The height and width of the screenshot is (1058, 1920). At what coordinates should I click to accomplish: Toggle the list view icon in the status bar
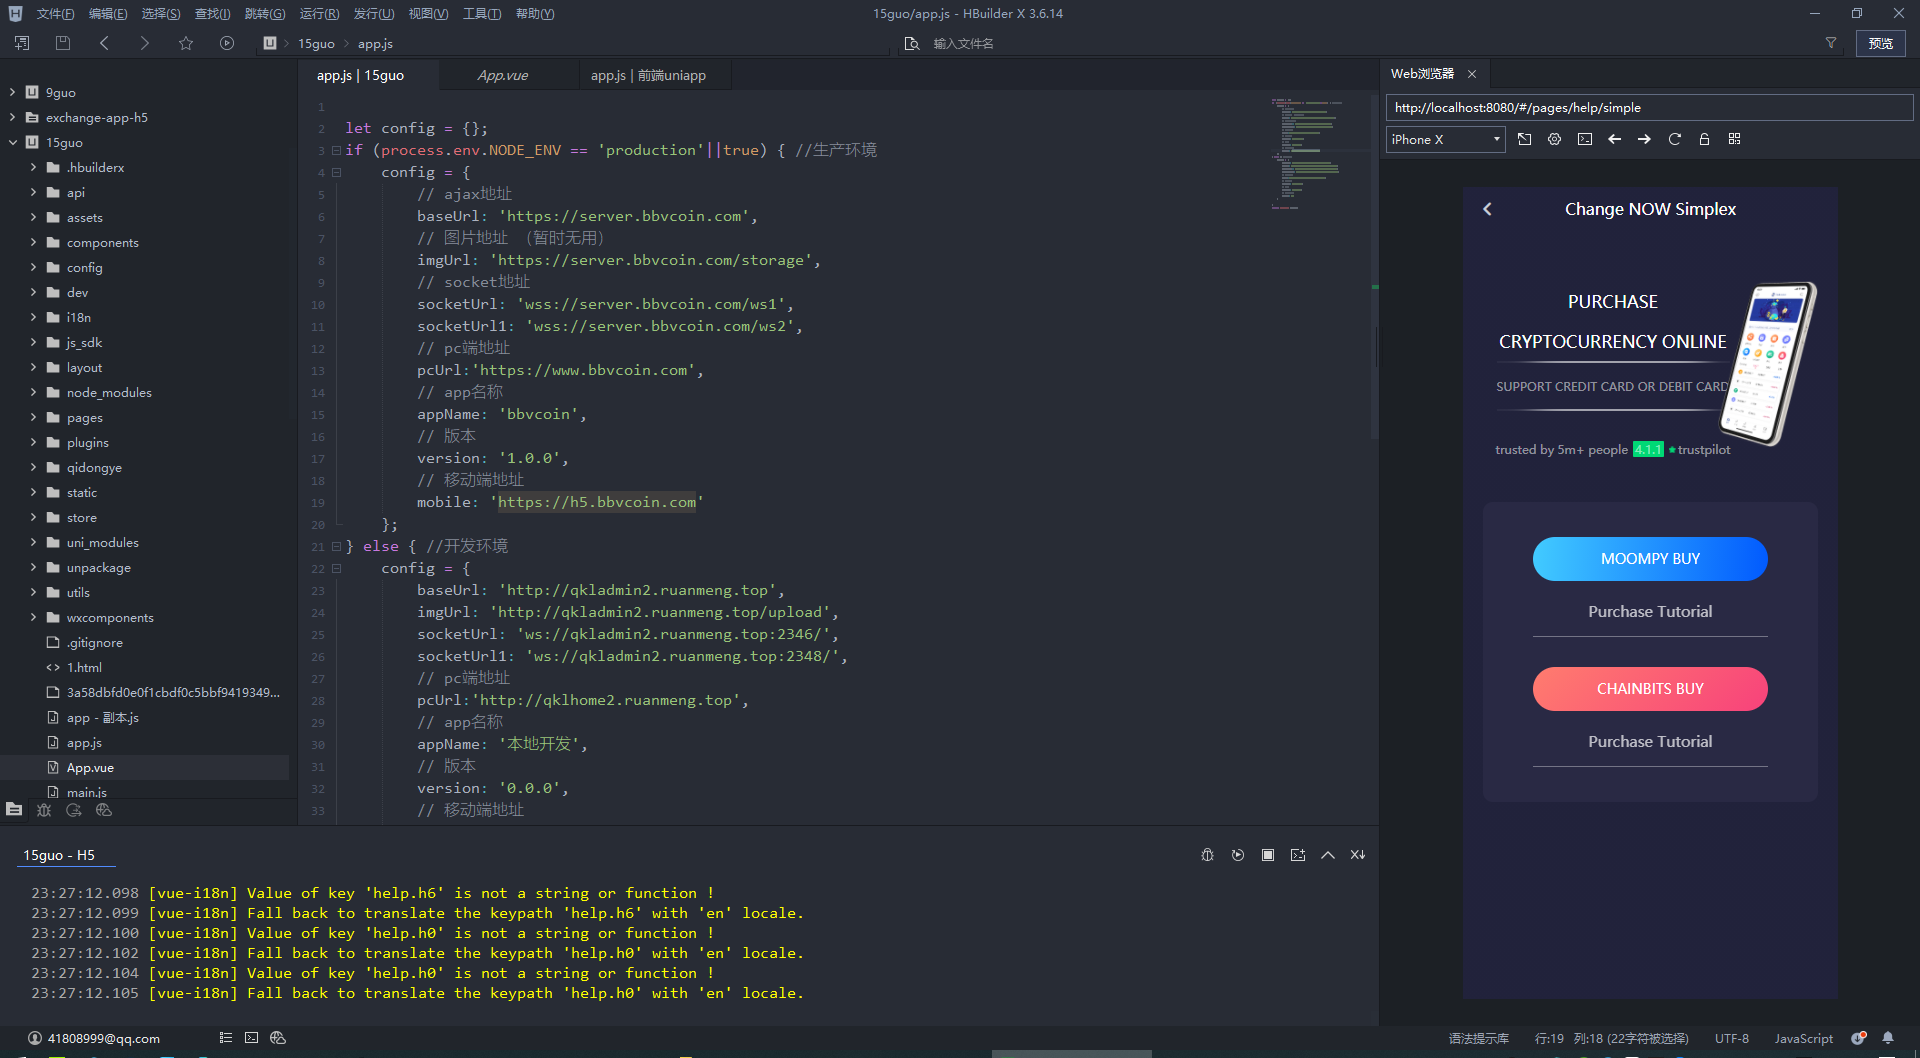tap(226, 1038)
